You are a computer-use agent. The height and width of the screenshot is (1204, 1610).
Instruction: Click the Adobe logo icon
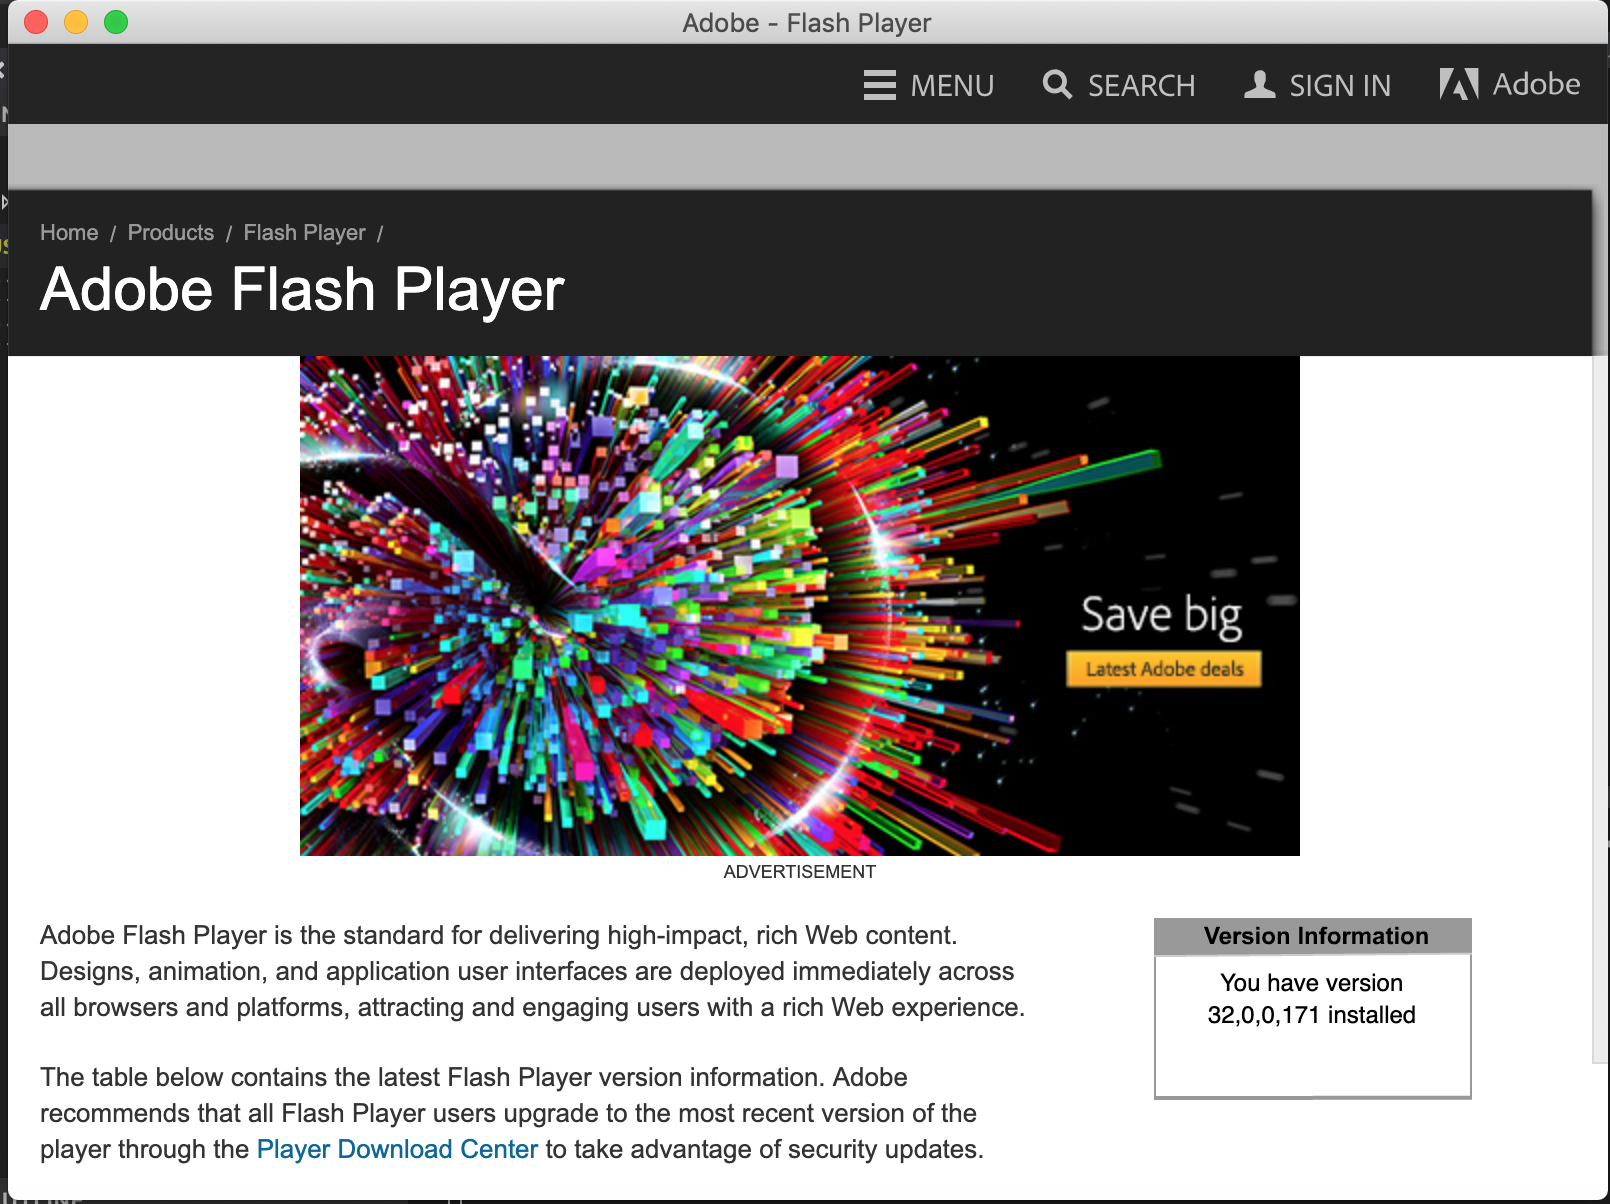[1459, 84]
